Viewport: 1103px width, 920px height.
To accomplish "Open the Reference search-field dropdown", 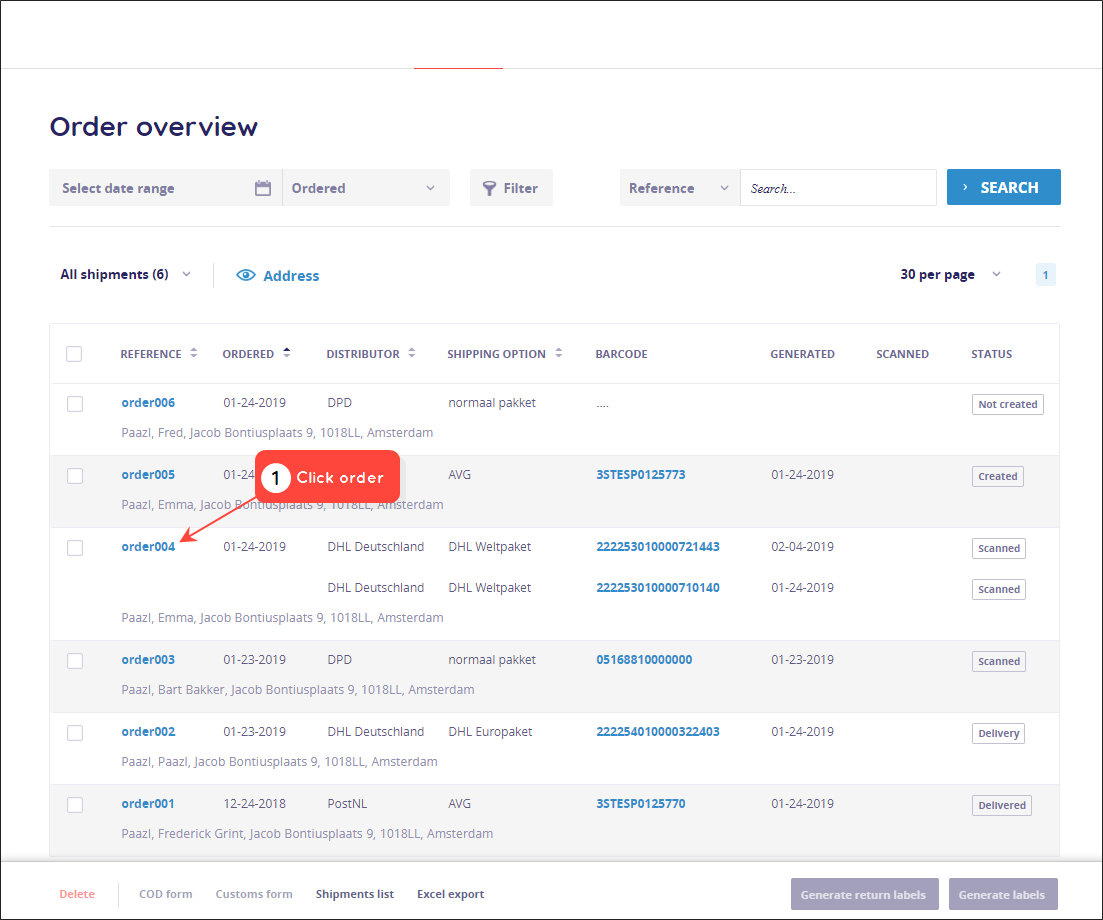I will [680, 188].
